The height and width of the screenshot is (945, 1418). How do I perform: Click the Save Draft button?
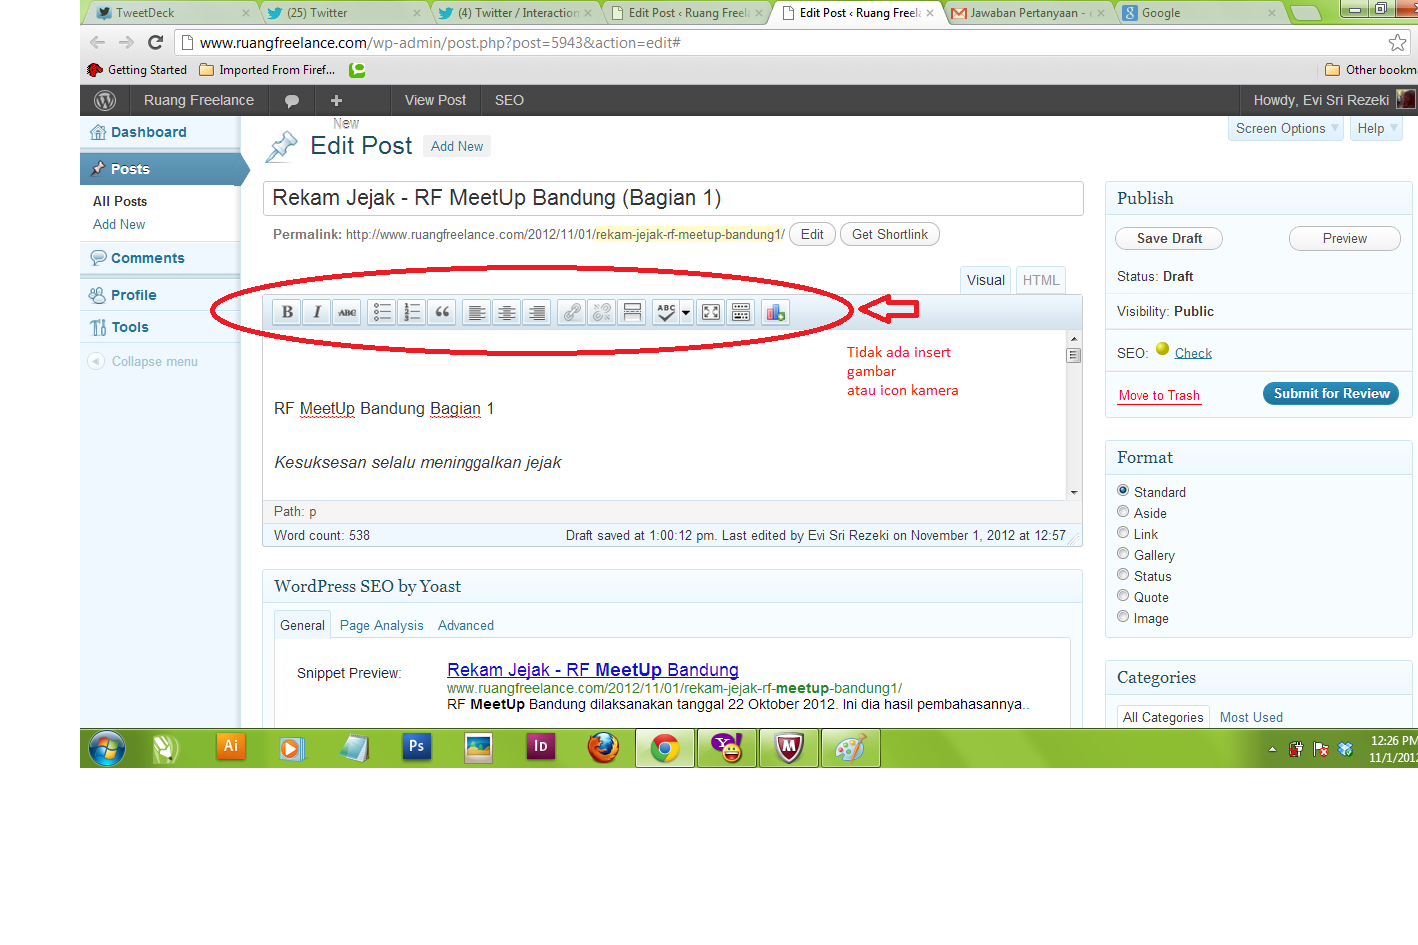click(x=1169, y=238)
